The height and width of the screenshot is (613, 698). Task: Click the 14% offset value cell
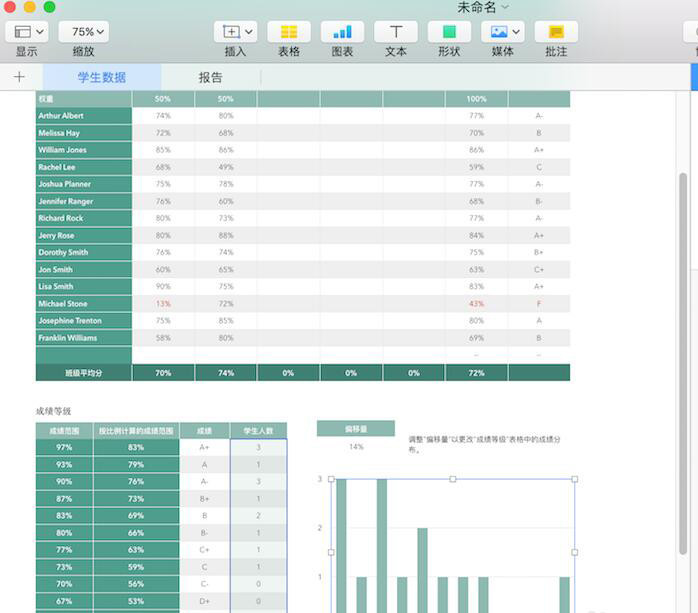(x=356, y=447)
